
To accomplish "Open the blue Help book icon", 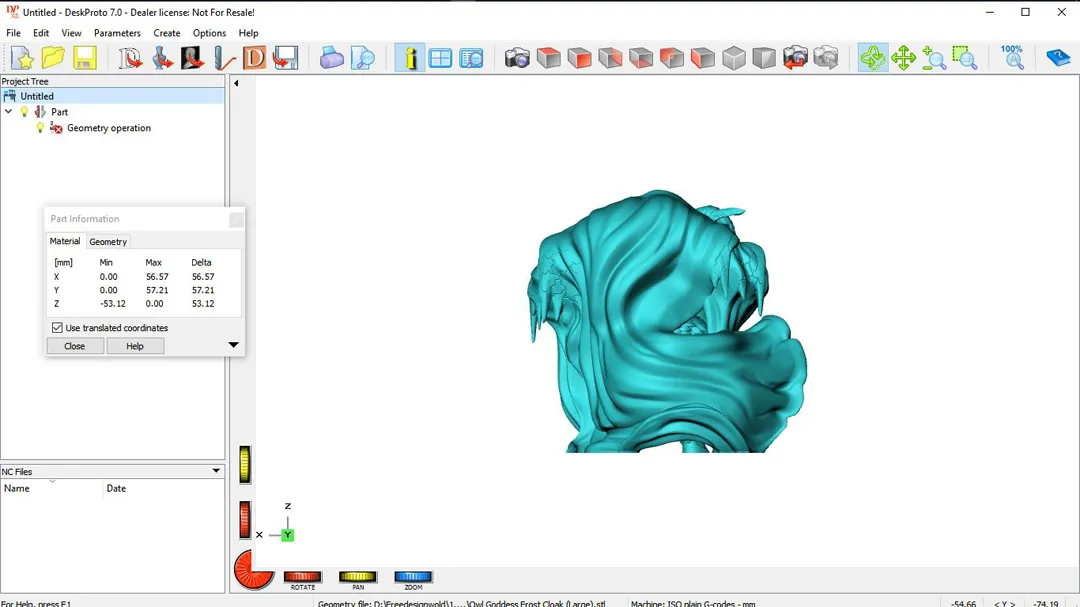I will pos(1058,58).
